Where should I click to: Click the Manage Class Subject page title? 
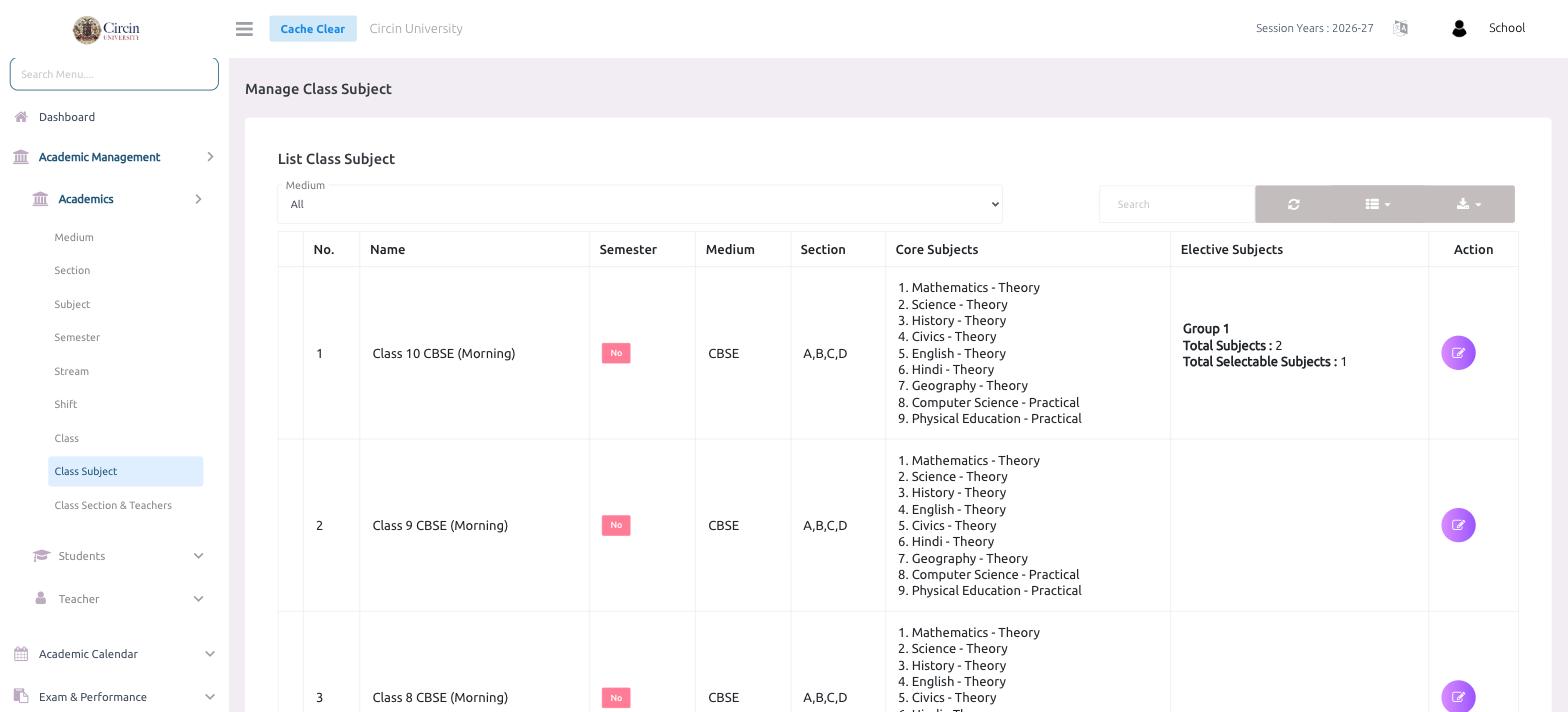(318, 89)
